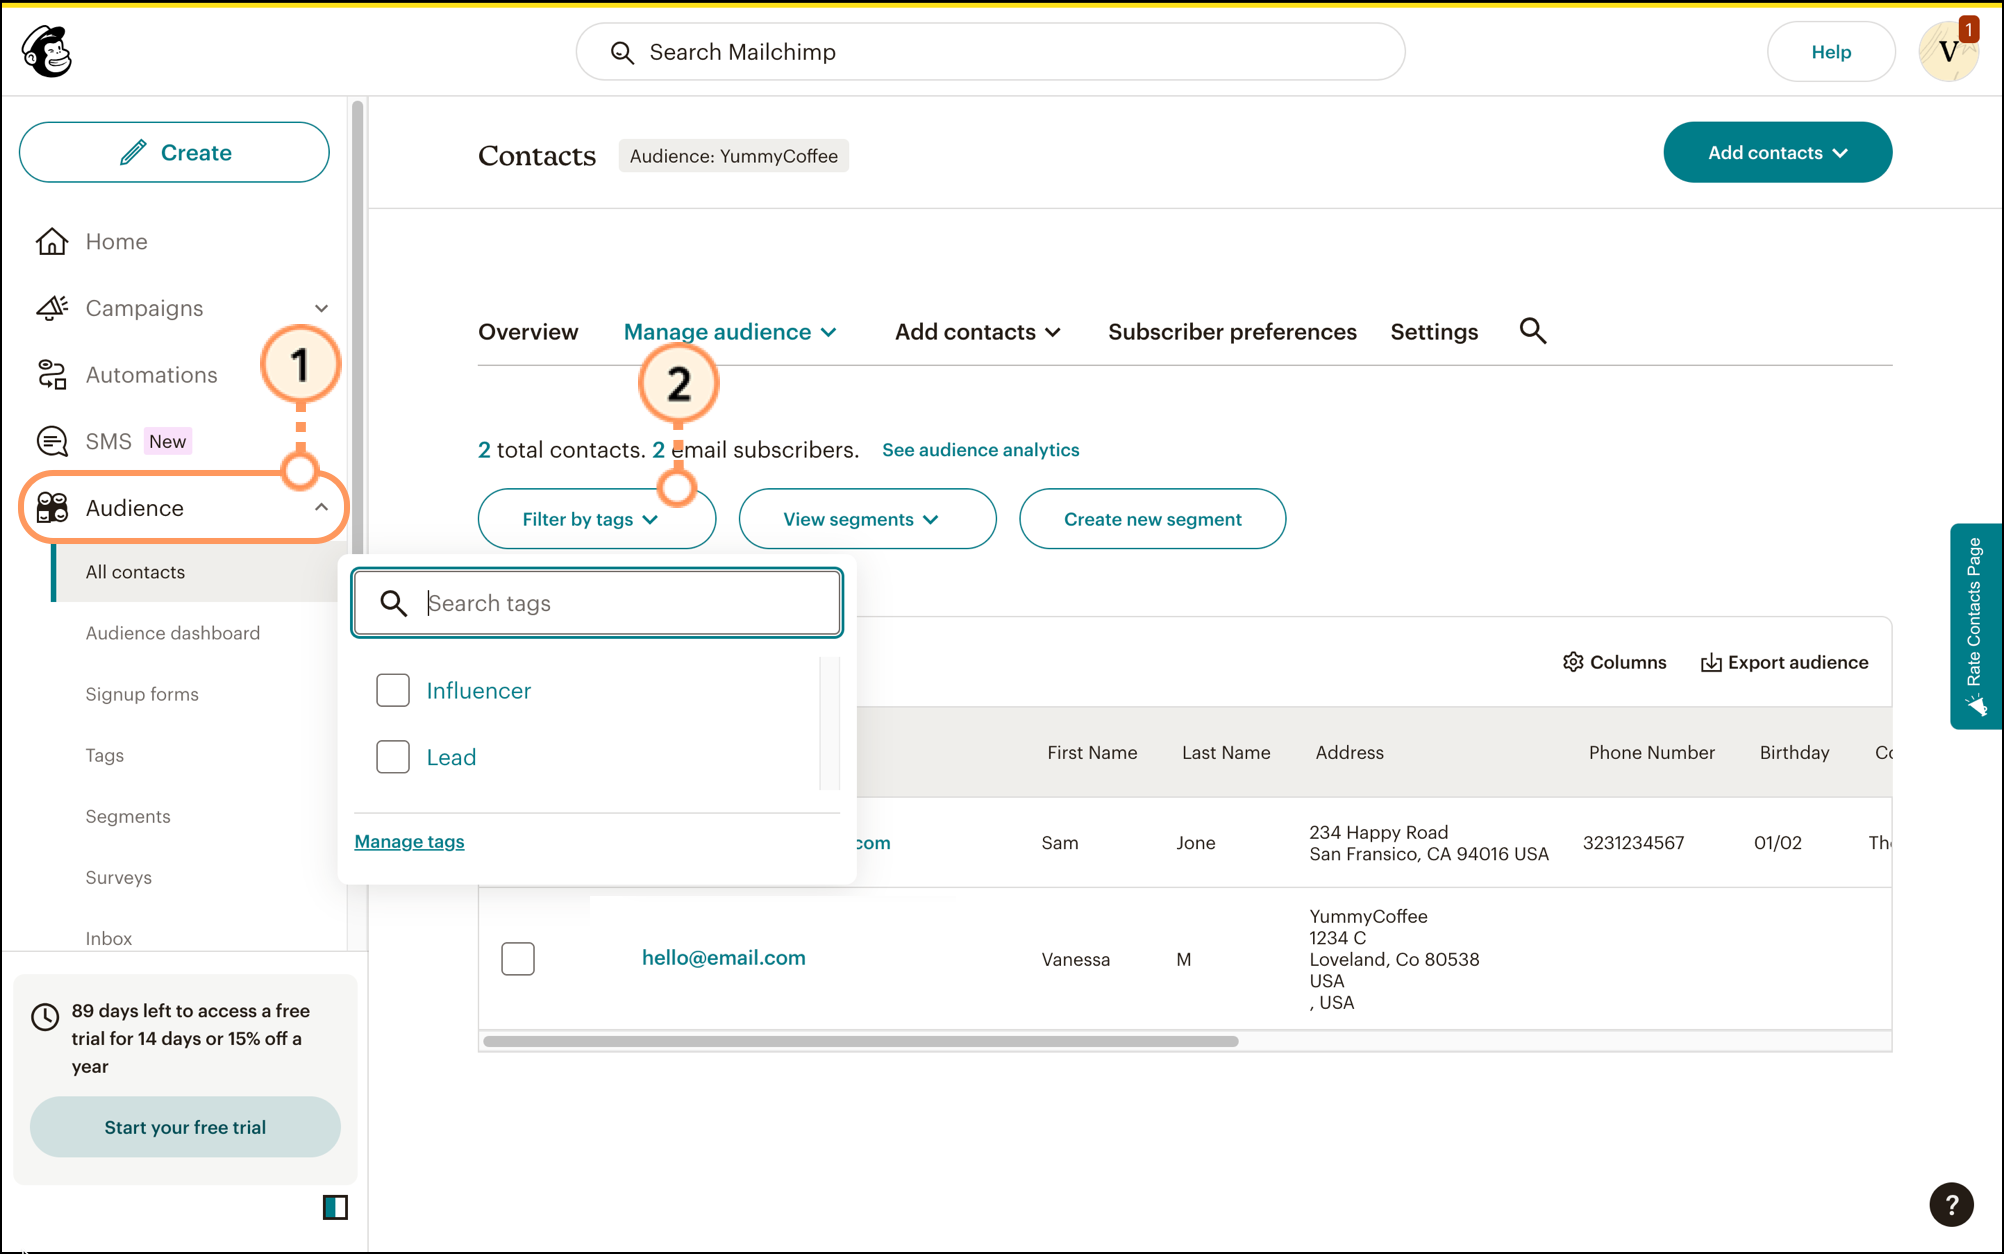Collapse the Audience section chevron
Image resolution: width=2004 pixels, height=1254 pixels.
[321, 508]
